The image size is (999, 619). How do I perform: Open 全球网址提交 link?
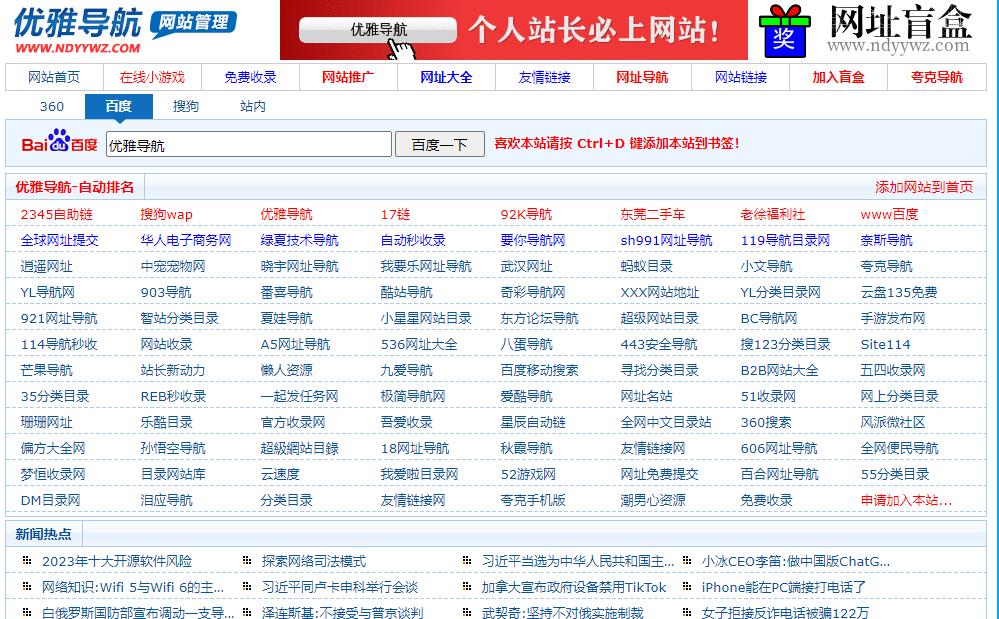point(59,240)
